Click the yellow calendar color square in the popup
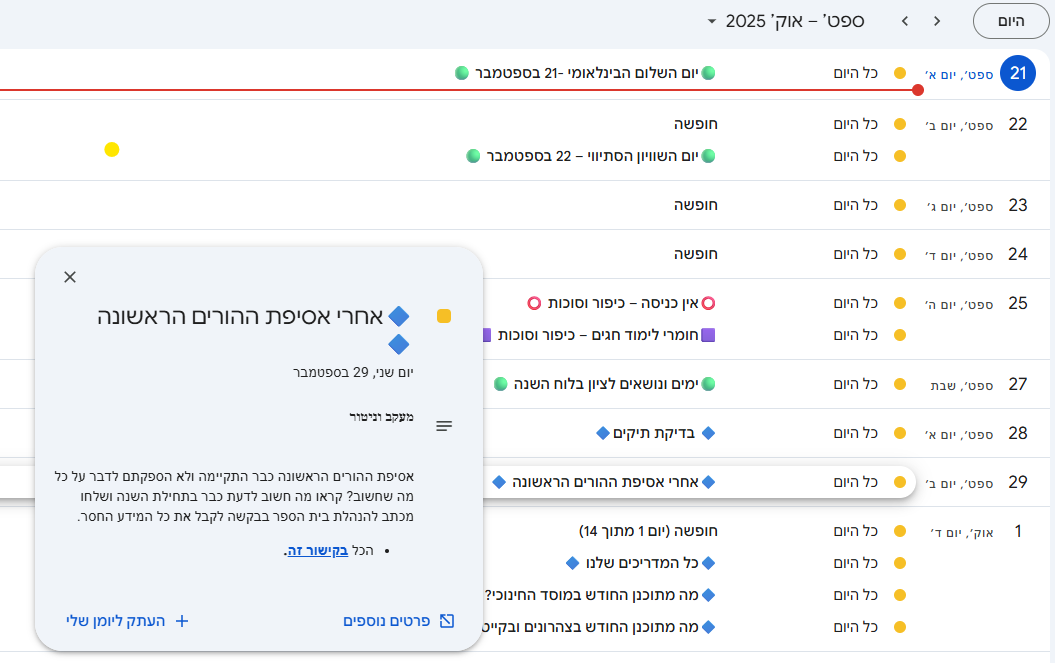 444,317
